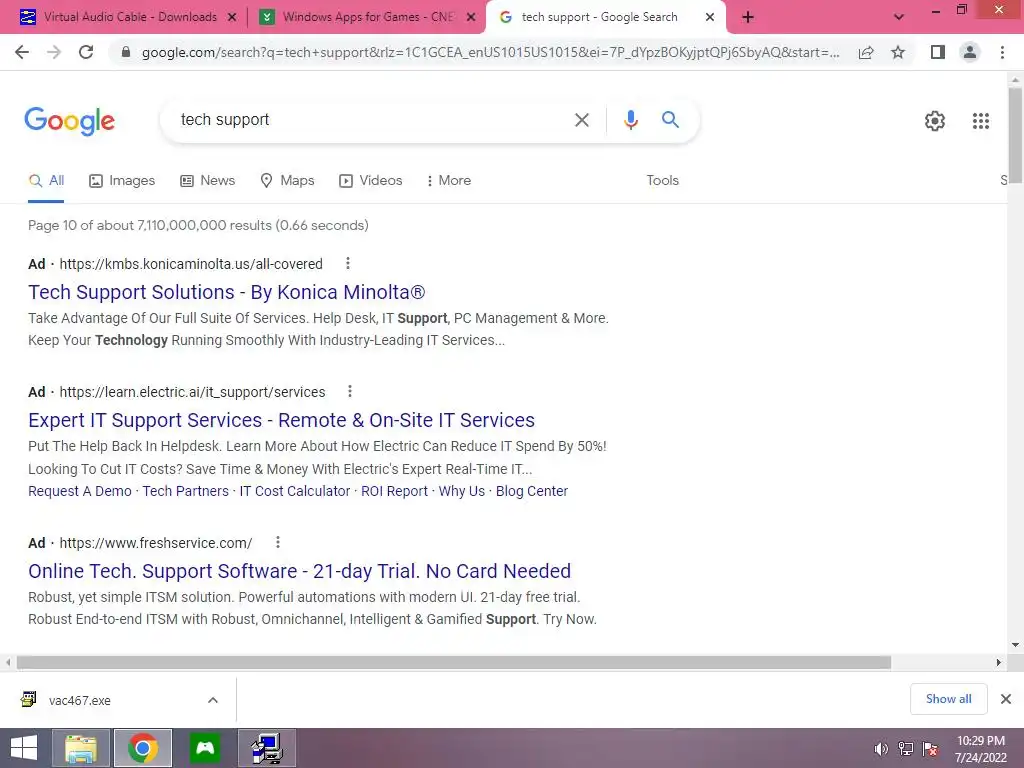The image size is (1024, 768).
Task: Open options for learn.electric.ai ad
Action: tap(350, 391)
